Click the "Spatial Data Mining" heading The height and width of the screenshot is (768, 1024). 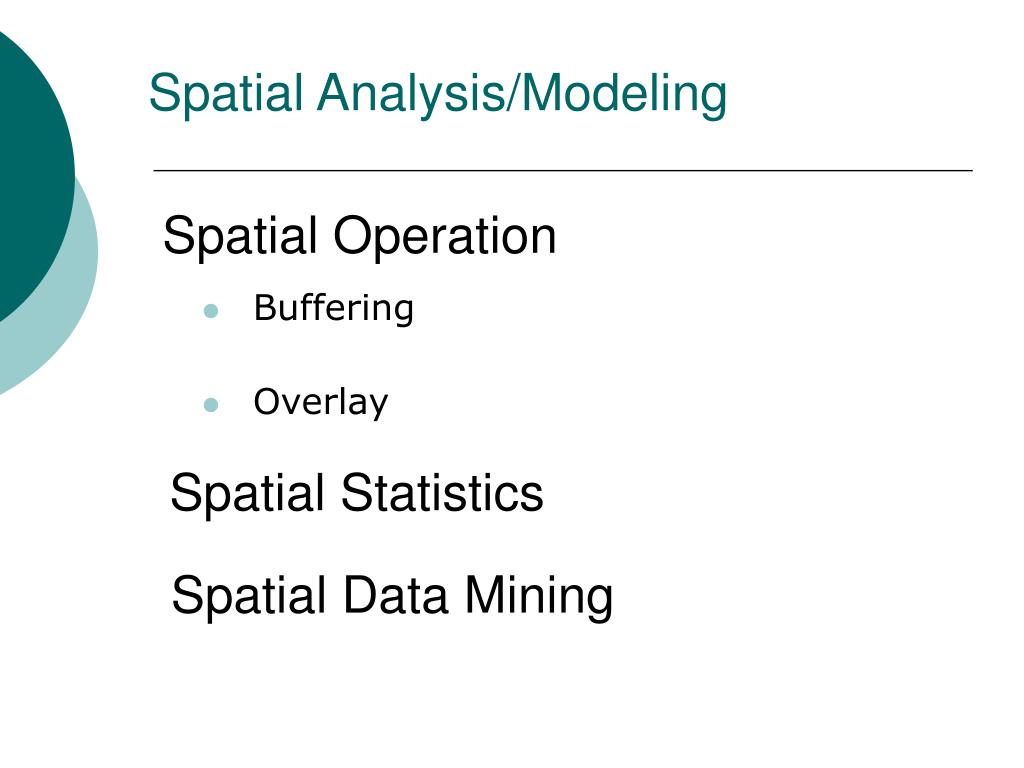point(391,596)
